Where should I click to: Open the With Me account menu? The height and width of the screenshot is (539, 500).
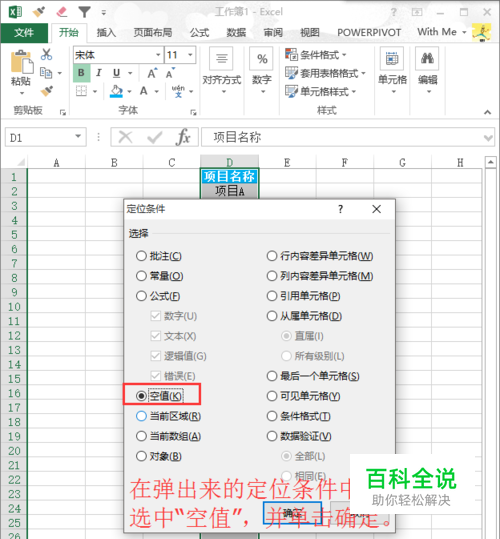[x=442, y=32]
